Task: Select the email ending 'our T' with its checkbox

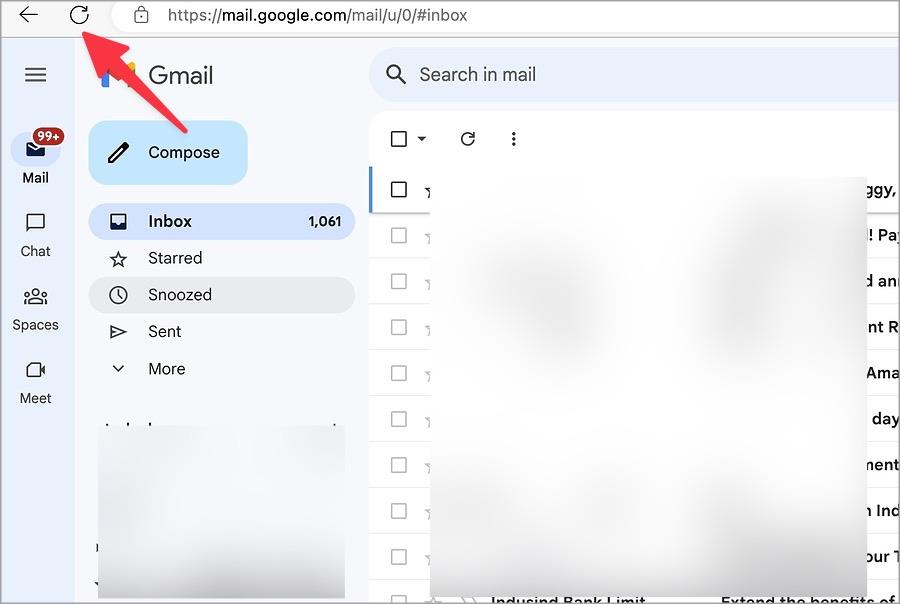Action: point(399,557)
